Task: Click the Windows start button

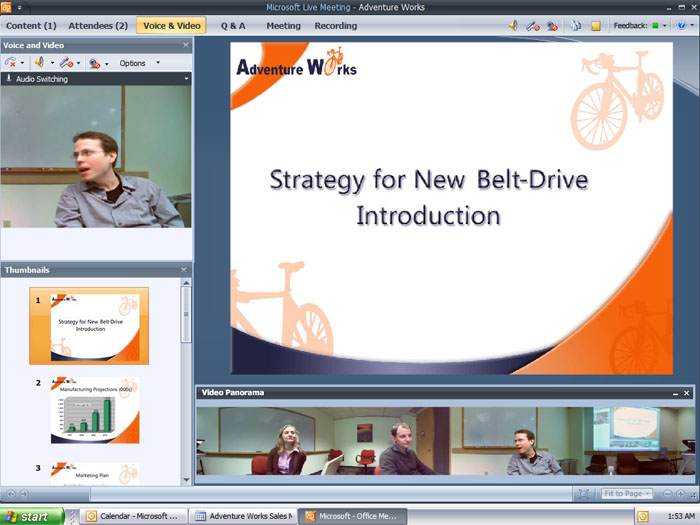Action: pos(32,517)
